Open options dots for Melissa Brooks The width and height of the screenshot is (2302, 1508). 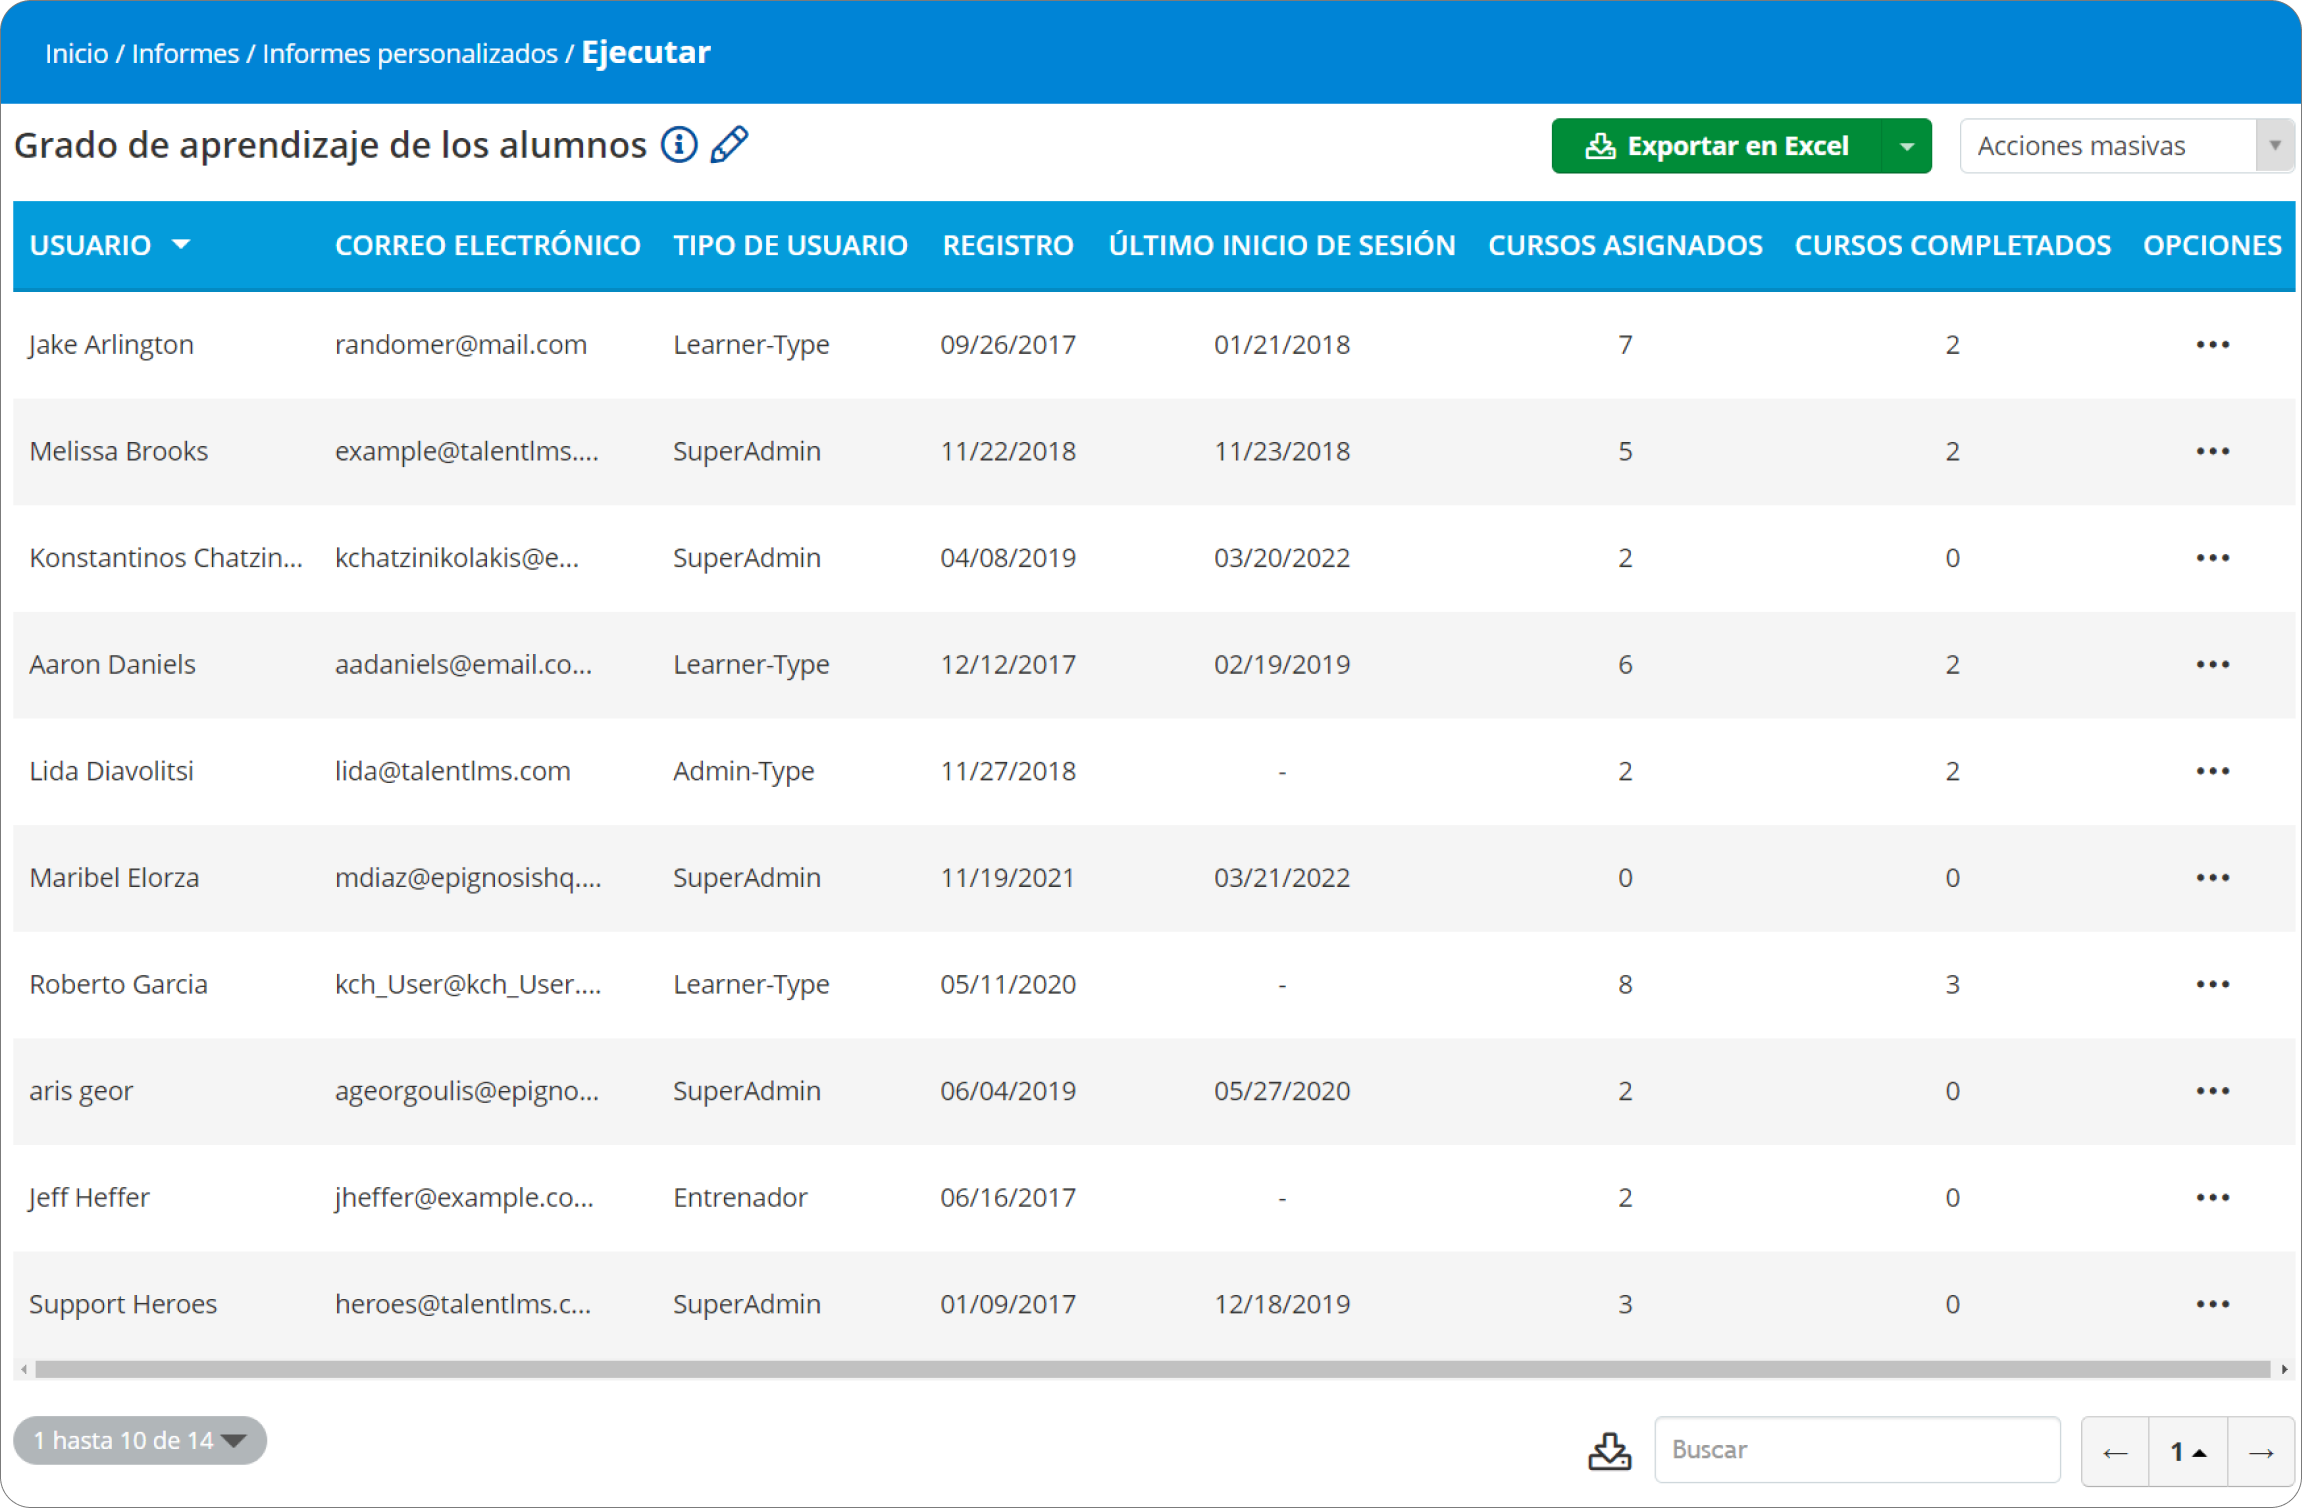(x=2212, y=452)
